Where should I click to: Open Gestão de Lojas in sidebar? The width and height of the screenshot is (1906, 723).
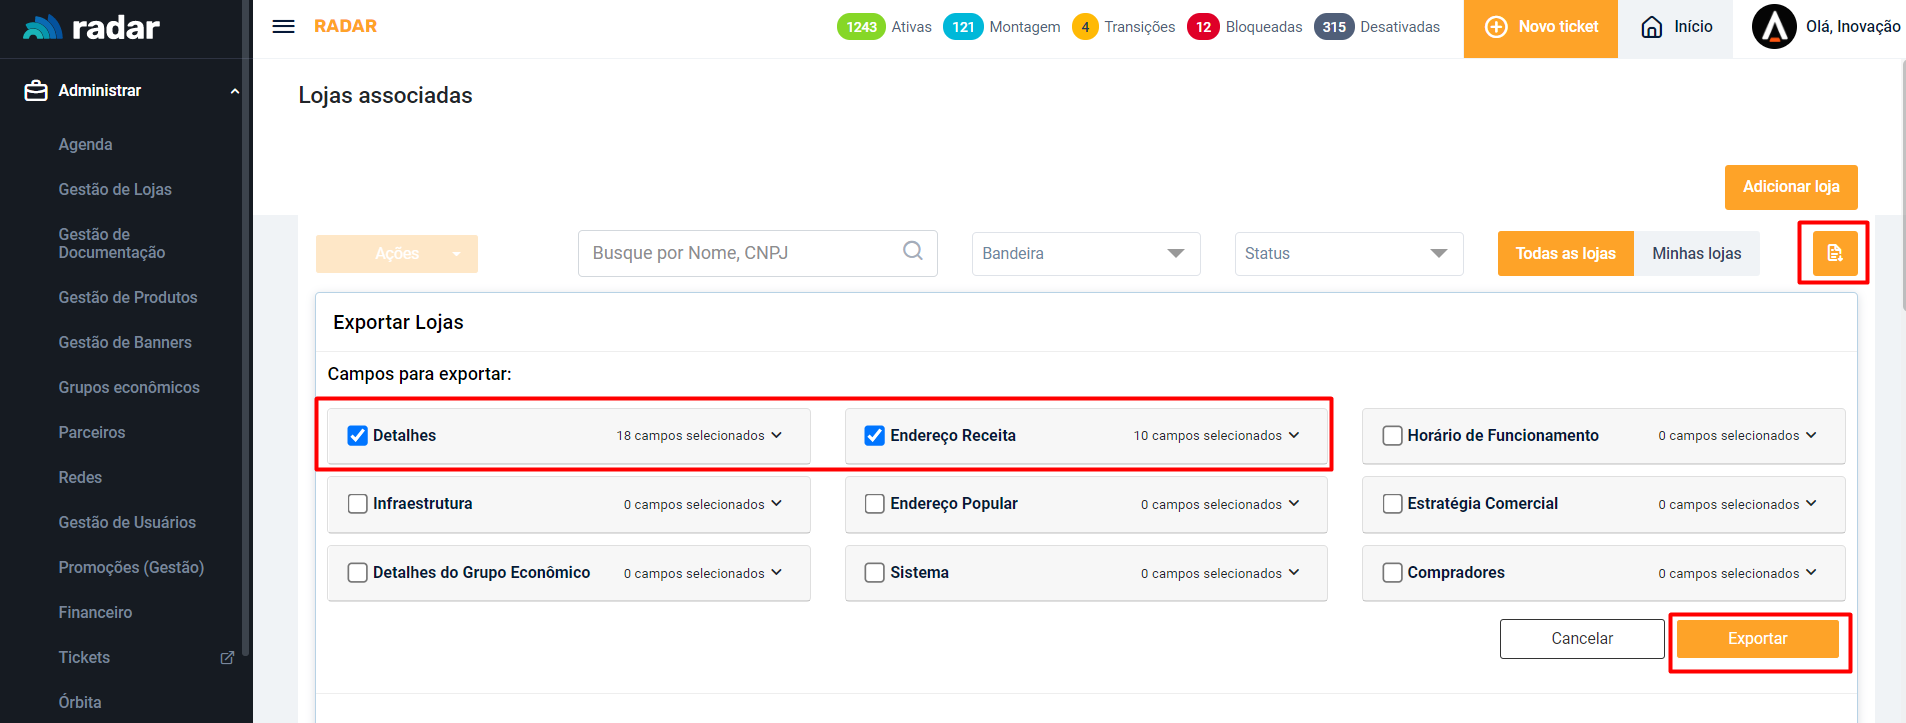point(115,189)
